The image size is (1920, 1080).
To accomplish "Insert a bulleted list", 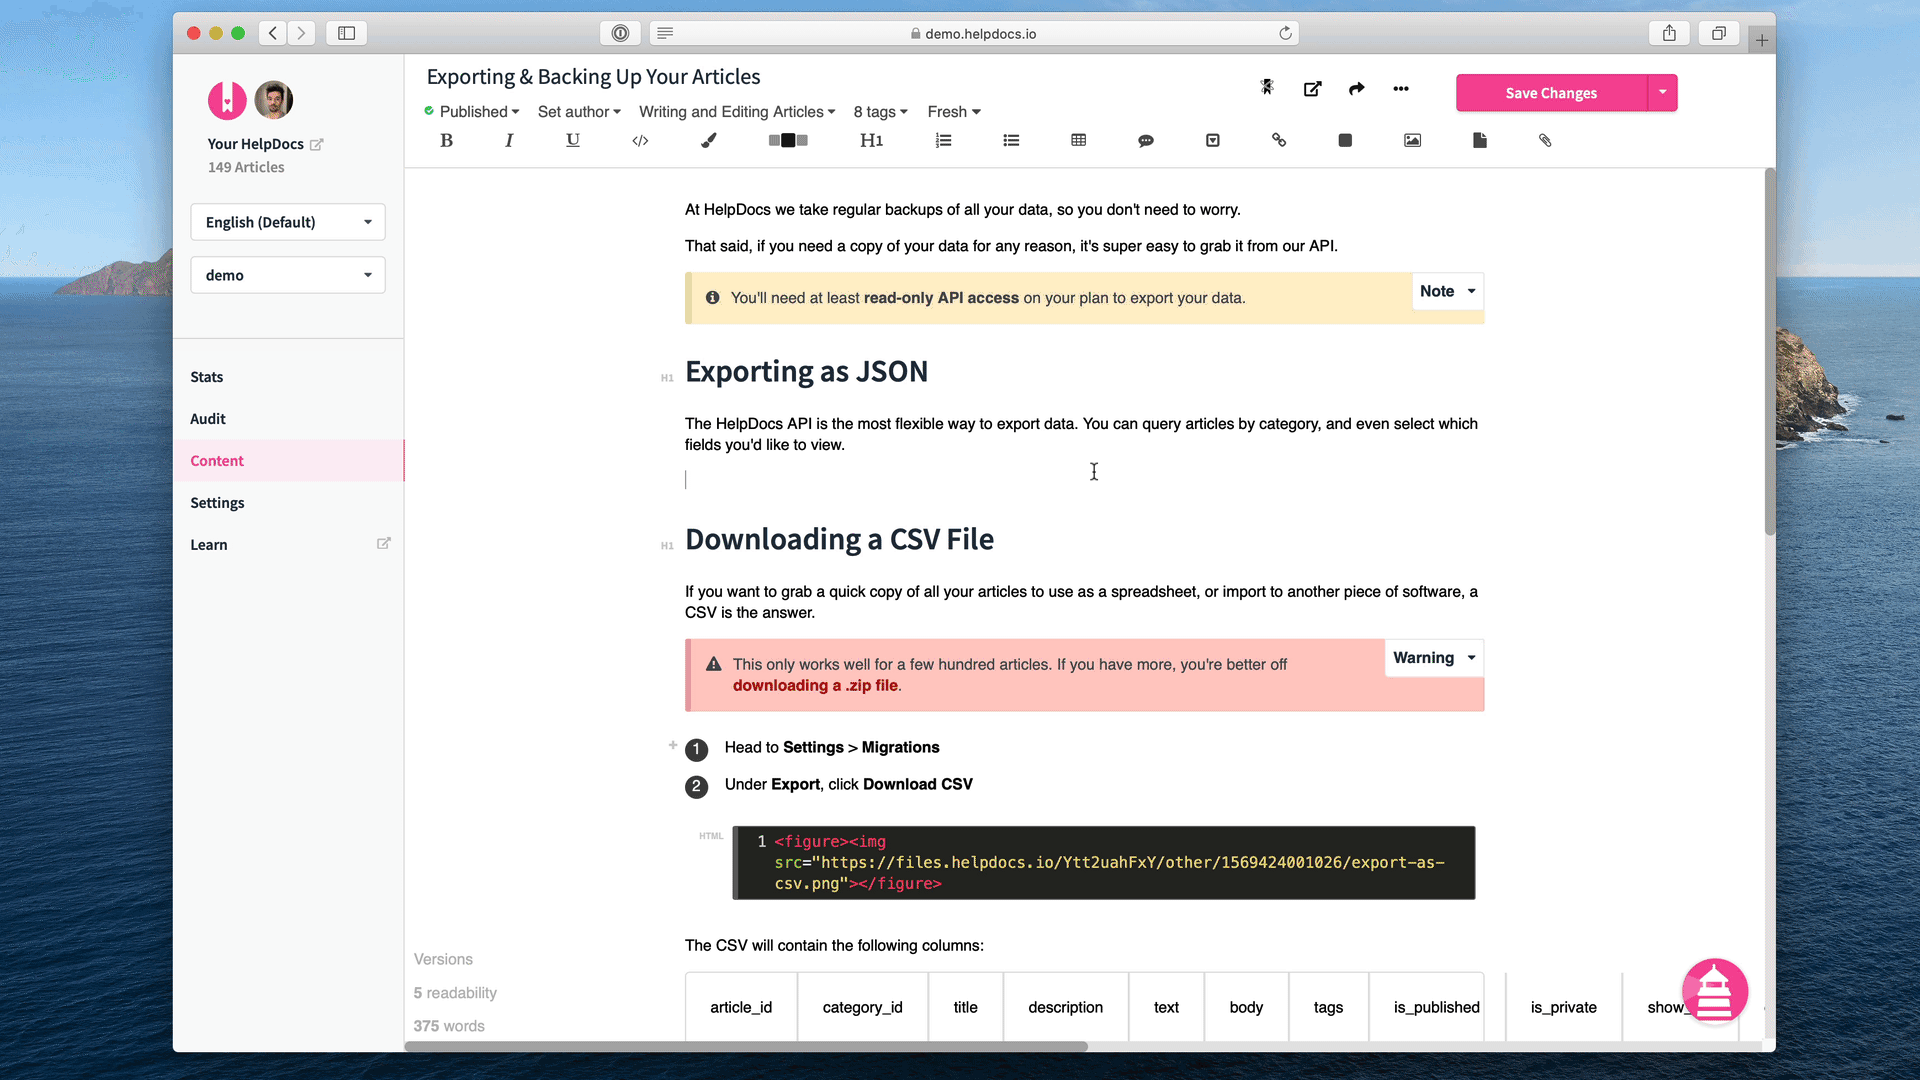I will pyautogui.click(x=1011, y=141).
